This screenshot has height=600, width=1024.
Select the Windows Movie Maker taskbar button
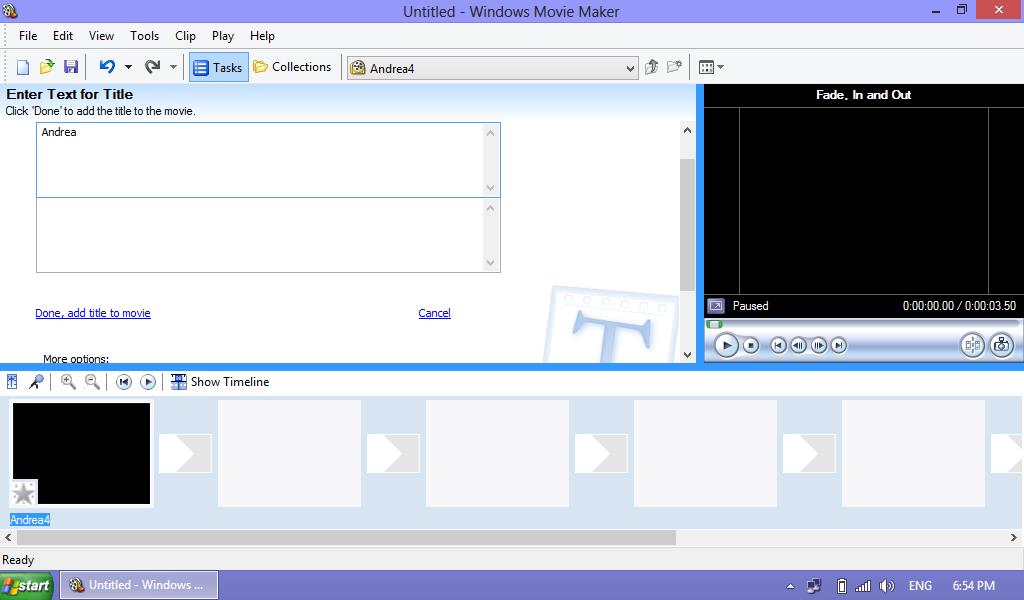click(x=139, y=585)
